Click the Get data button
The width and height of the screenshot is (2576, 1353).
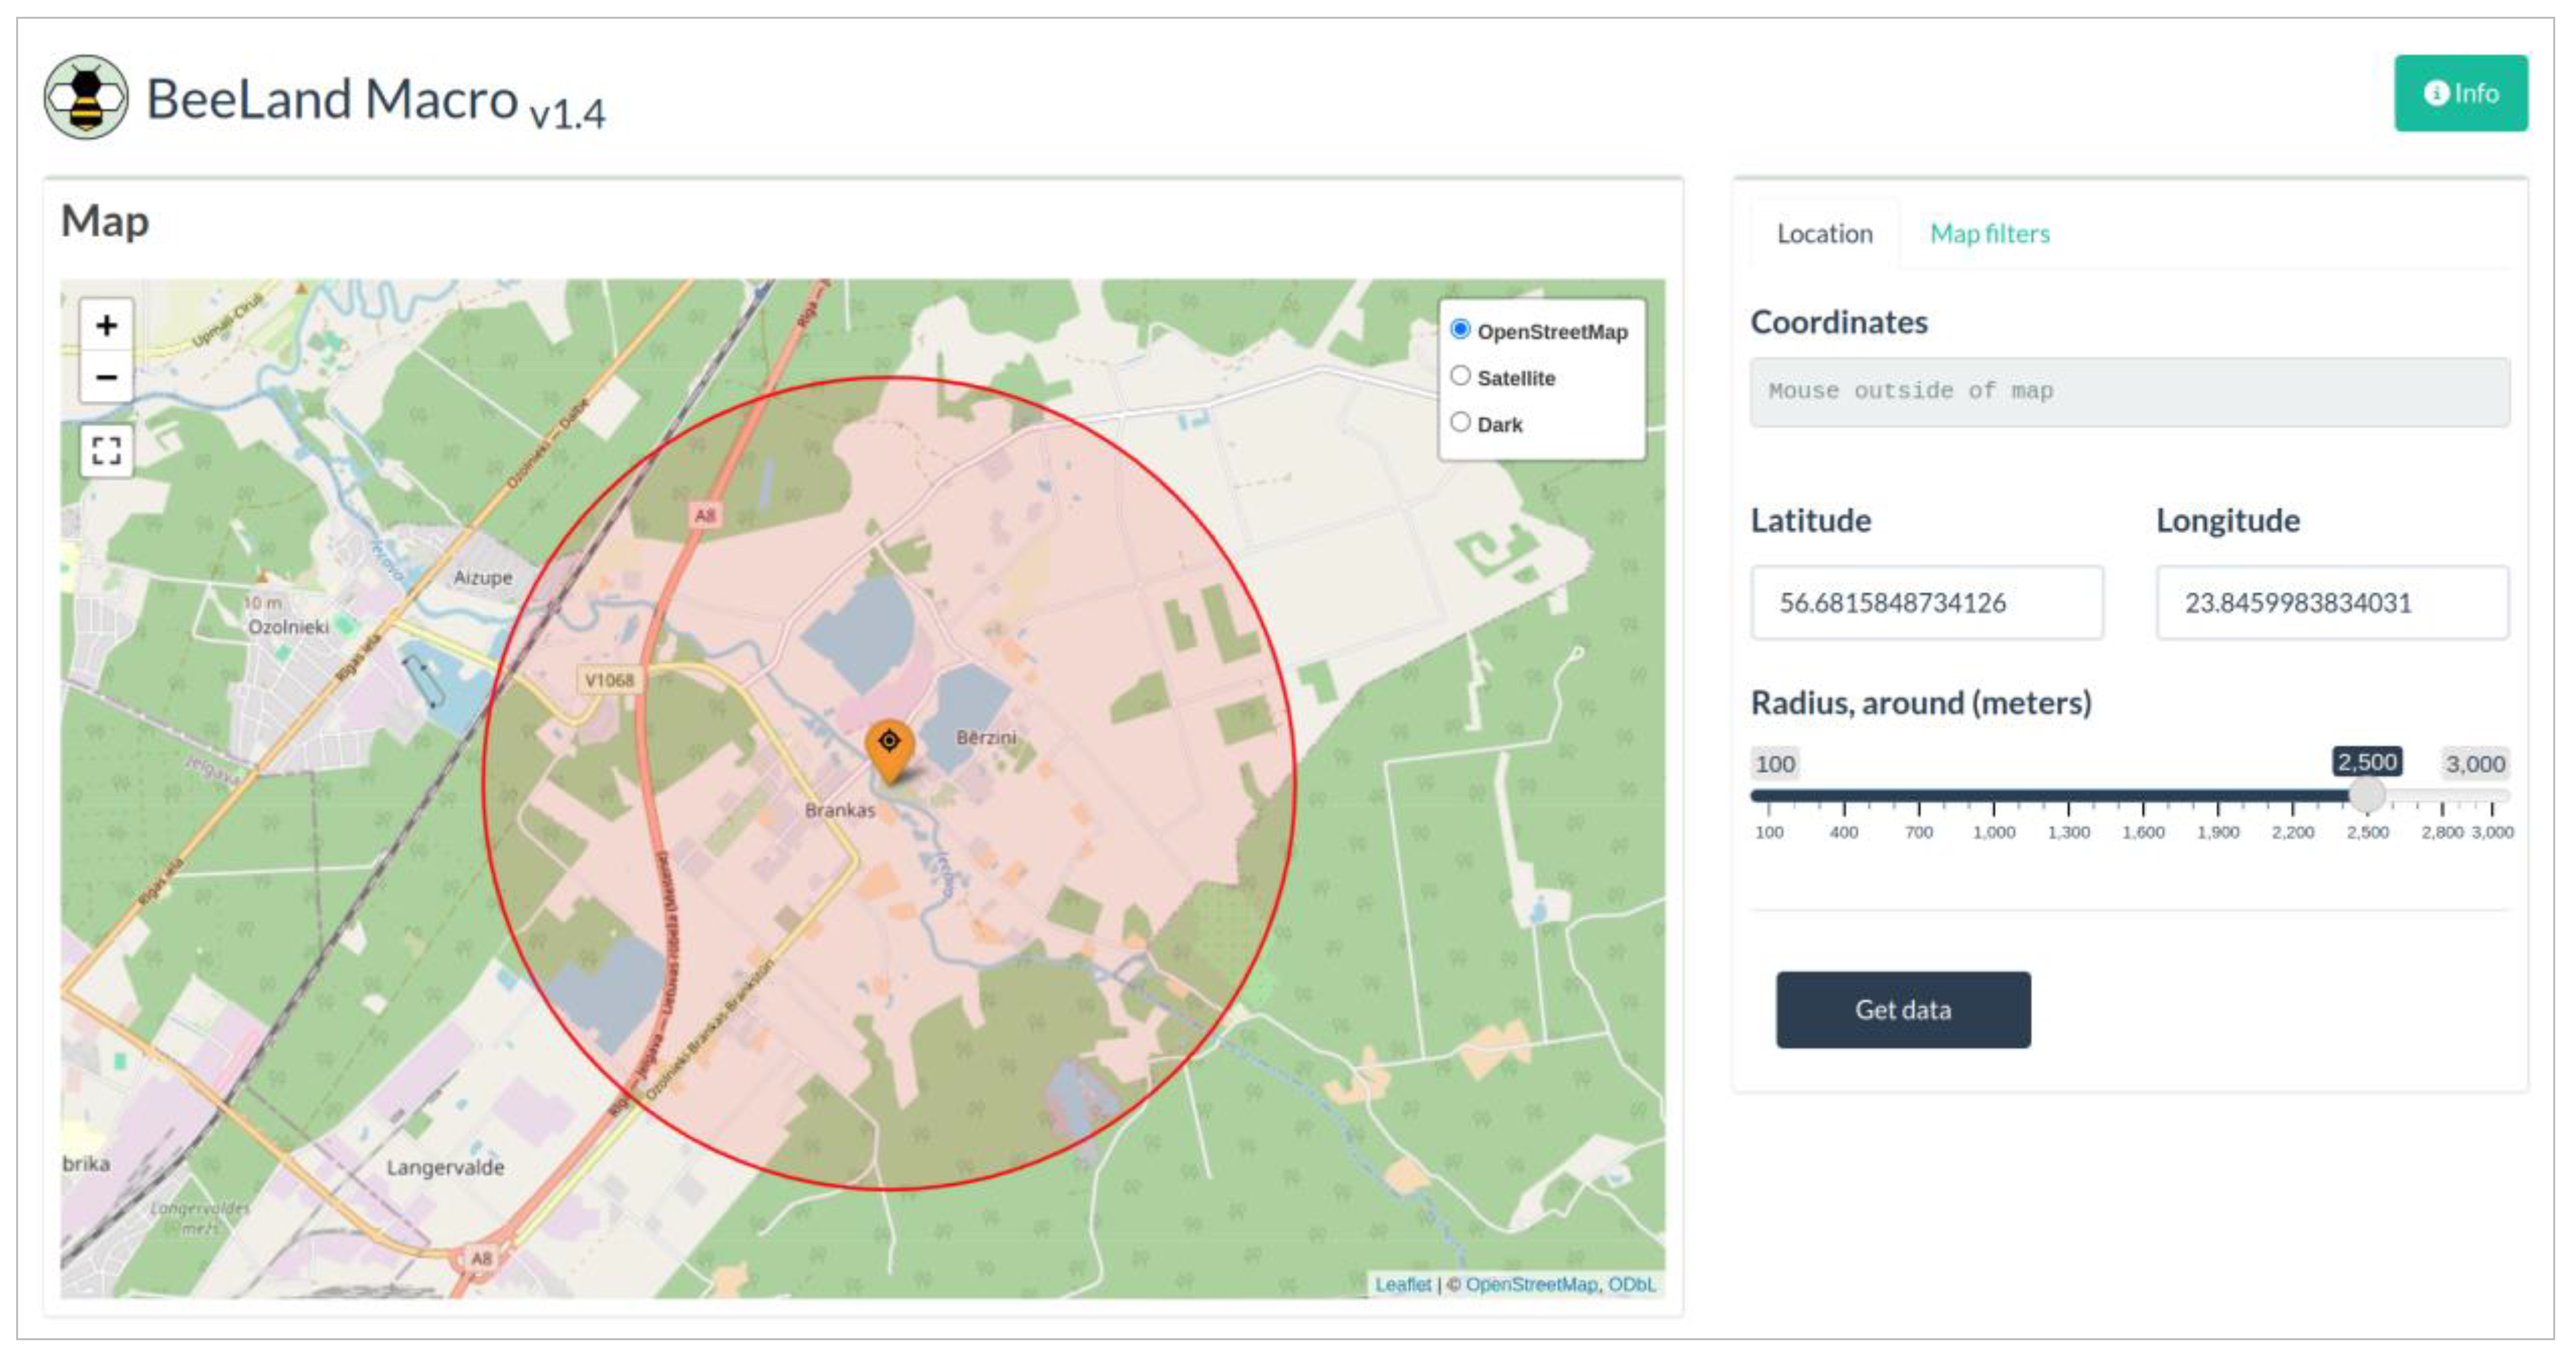tap(1902, 1009)
